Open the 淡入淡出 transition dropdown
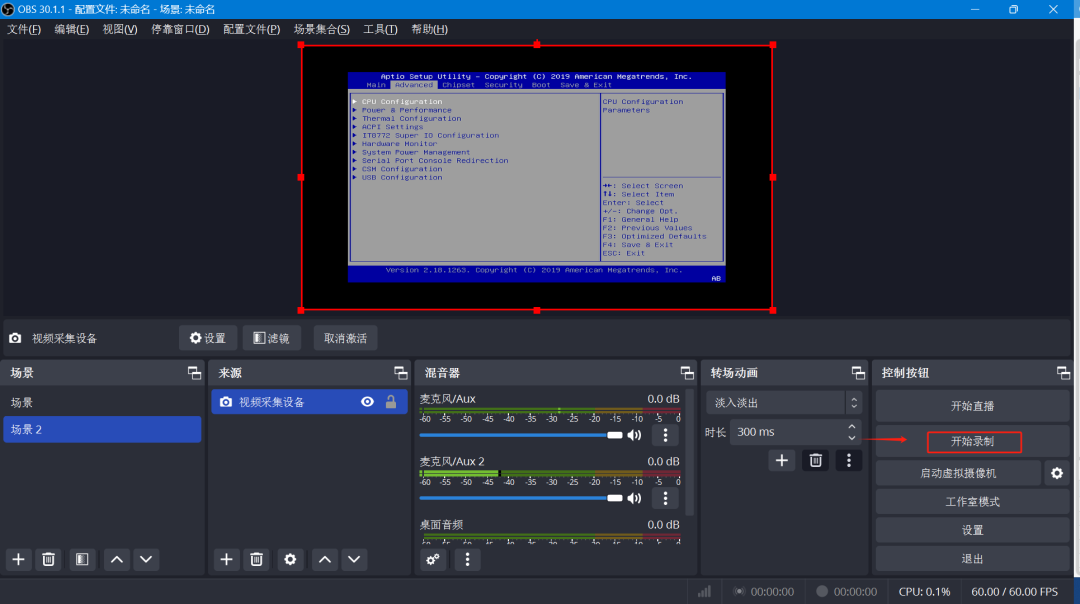This screenshot has height=604, width=1080. [784, 403]
